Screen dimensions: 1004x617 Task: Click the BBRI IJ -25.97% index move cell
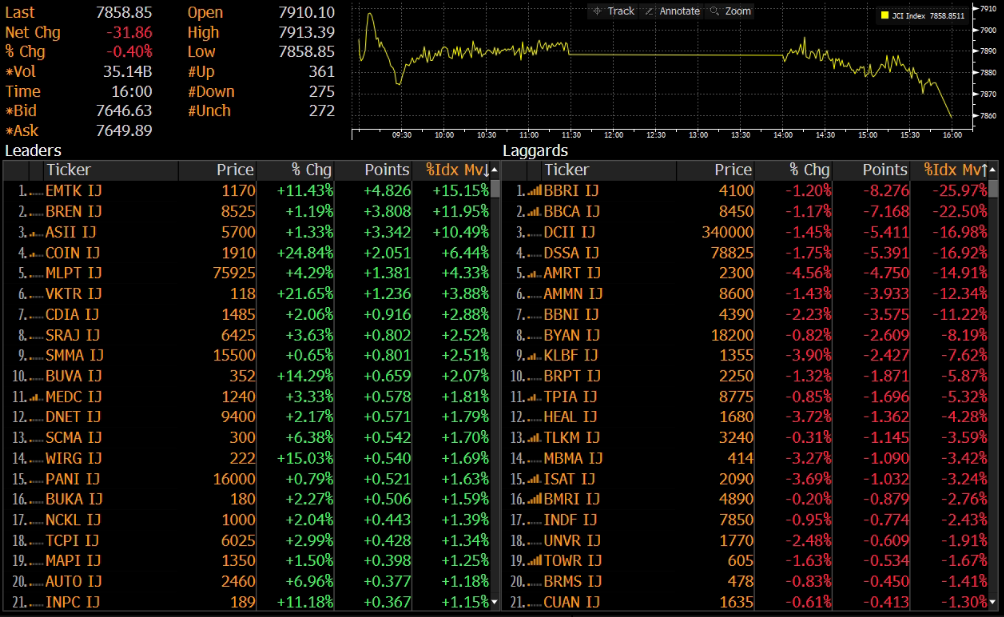pos(959,191)
